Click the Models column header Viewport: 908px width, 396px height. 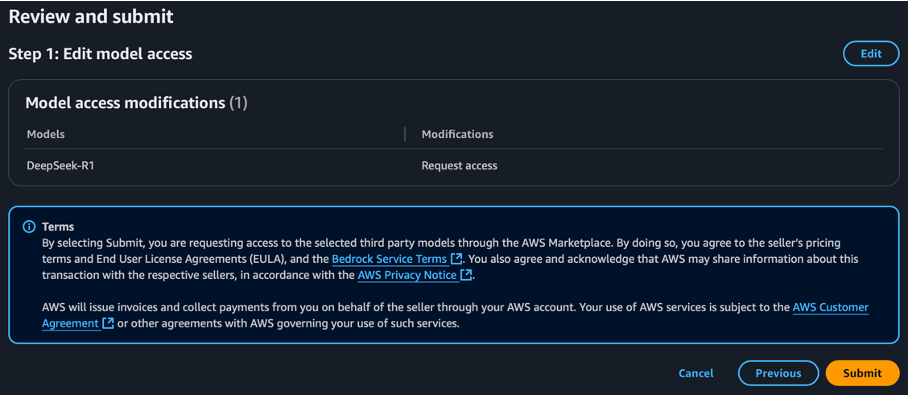(x=46, y=134)
